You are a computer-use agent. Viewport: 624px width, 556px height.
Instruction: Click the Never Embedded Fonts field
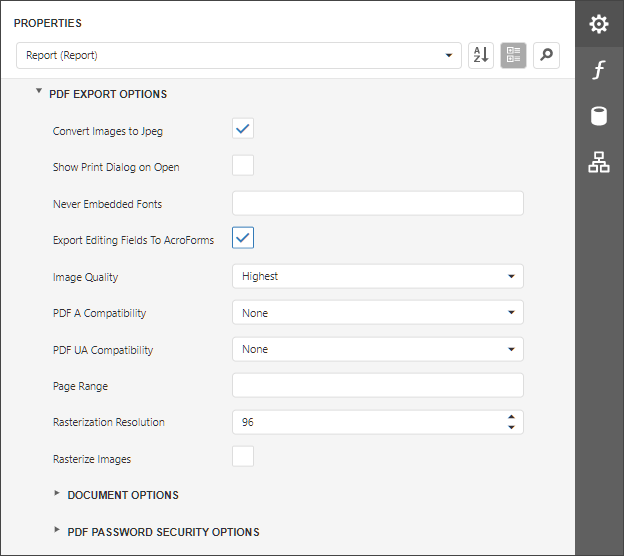click(378, 203)
